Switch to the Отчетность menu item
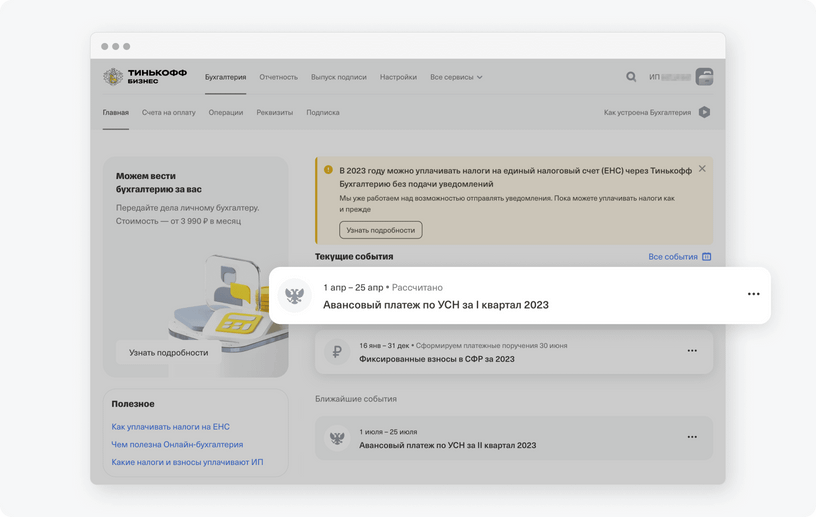 point(278,77)
